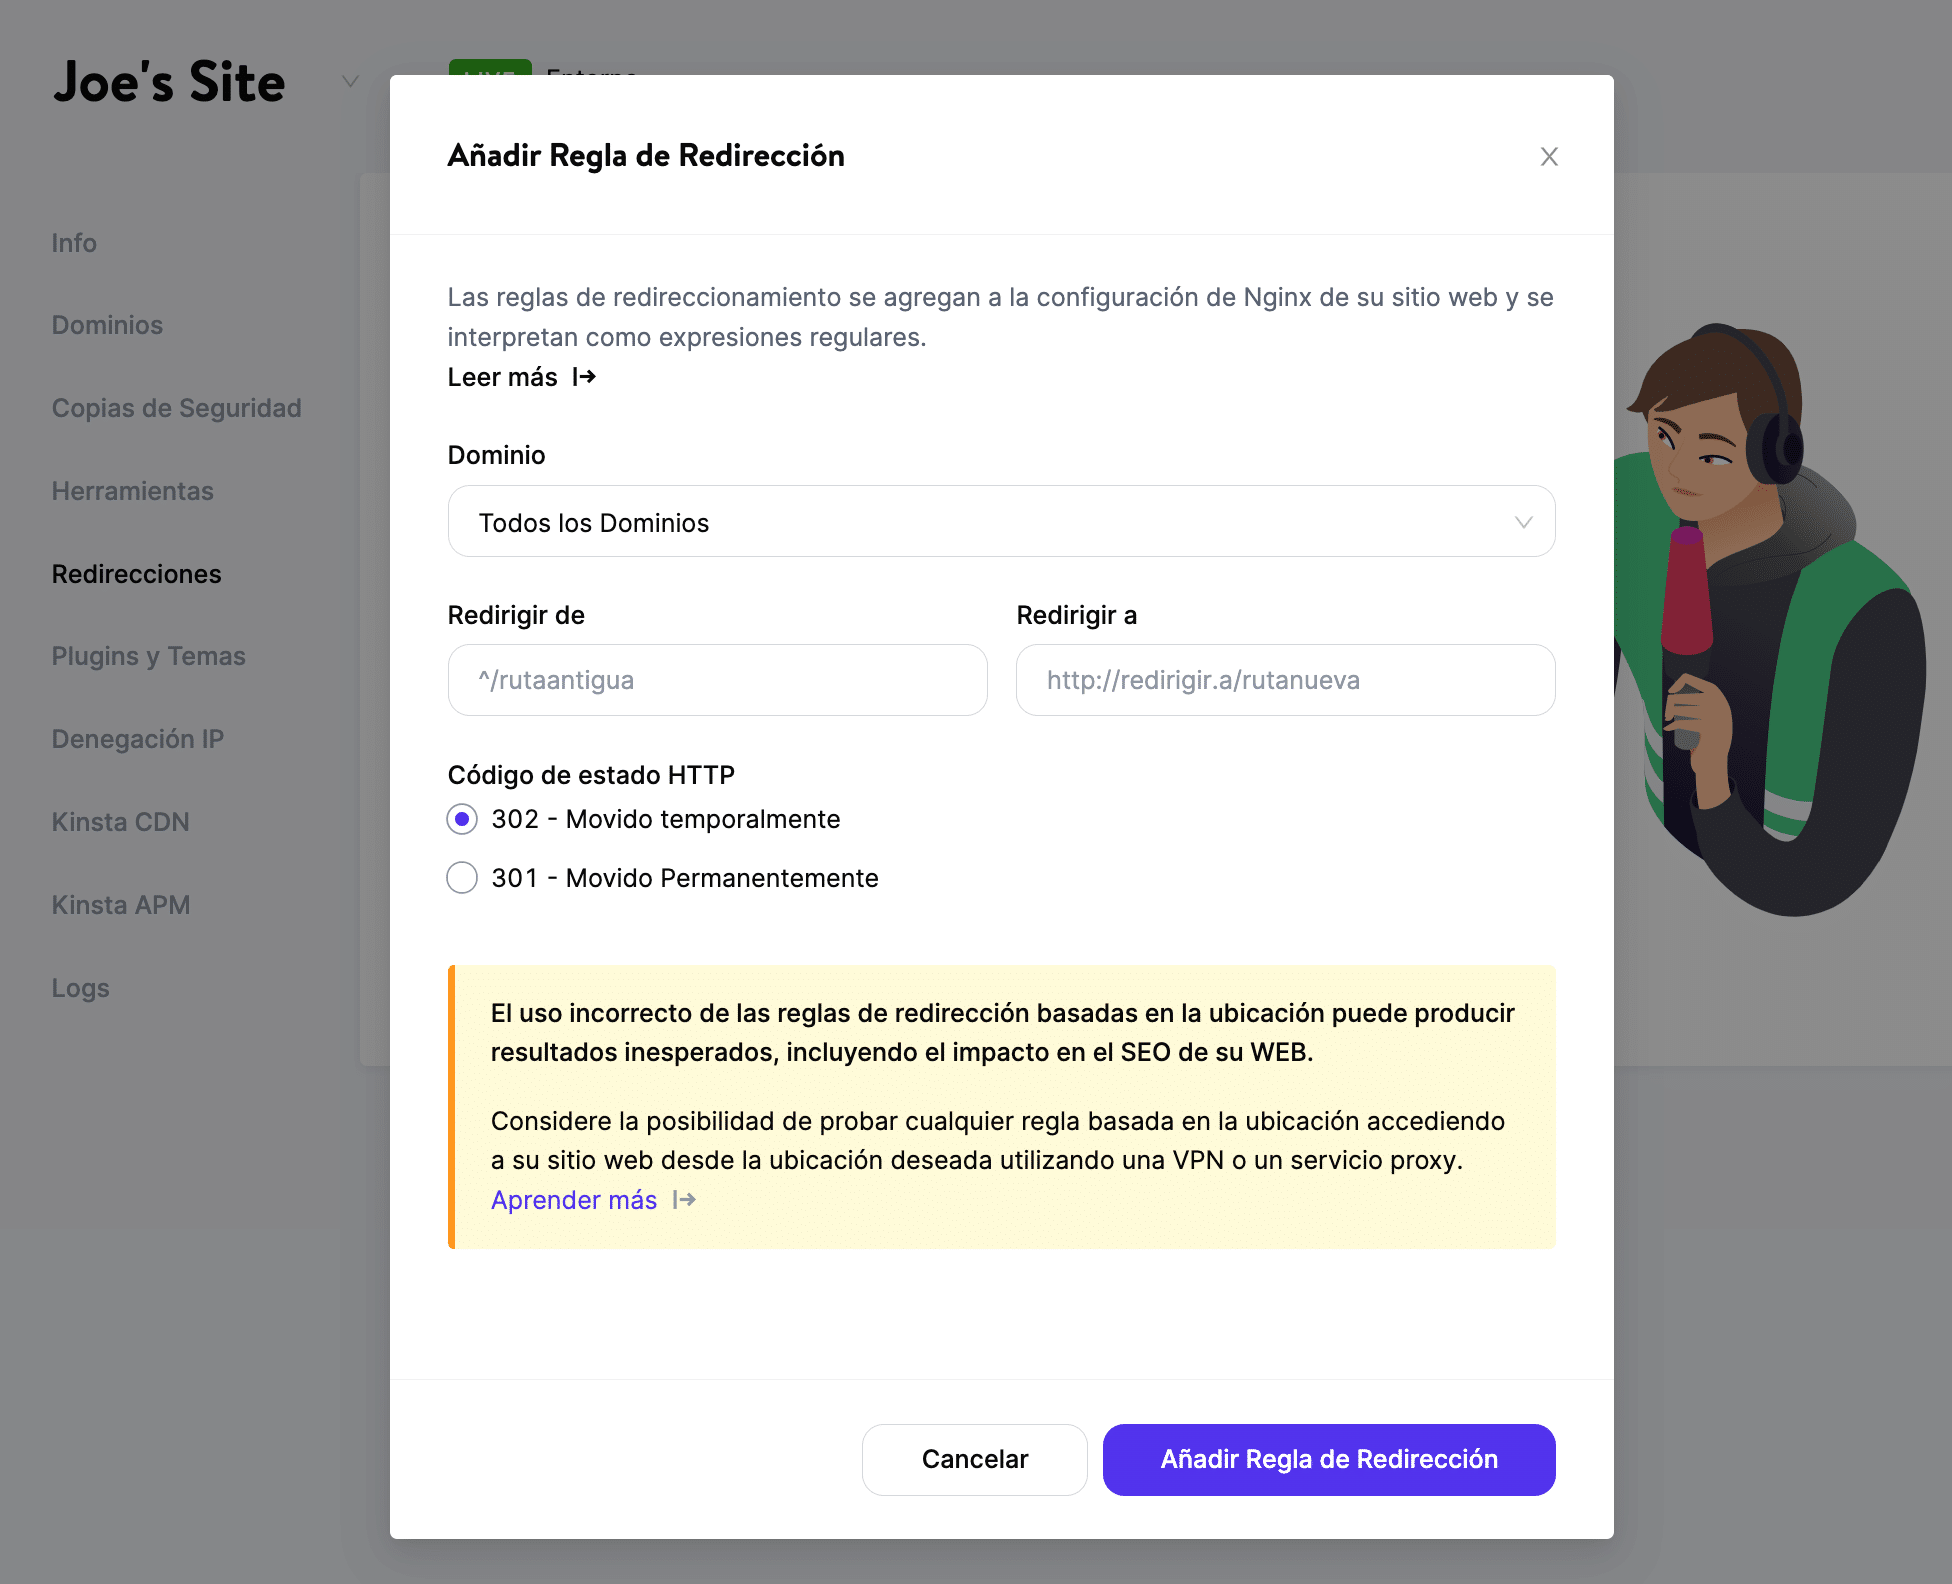
Task: Select 302 - Movido temporalmente radio
Action: click(462, 820)
